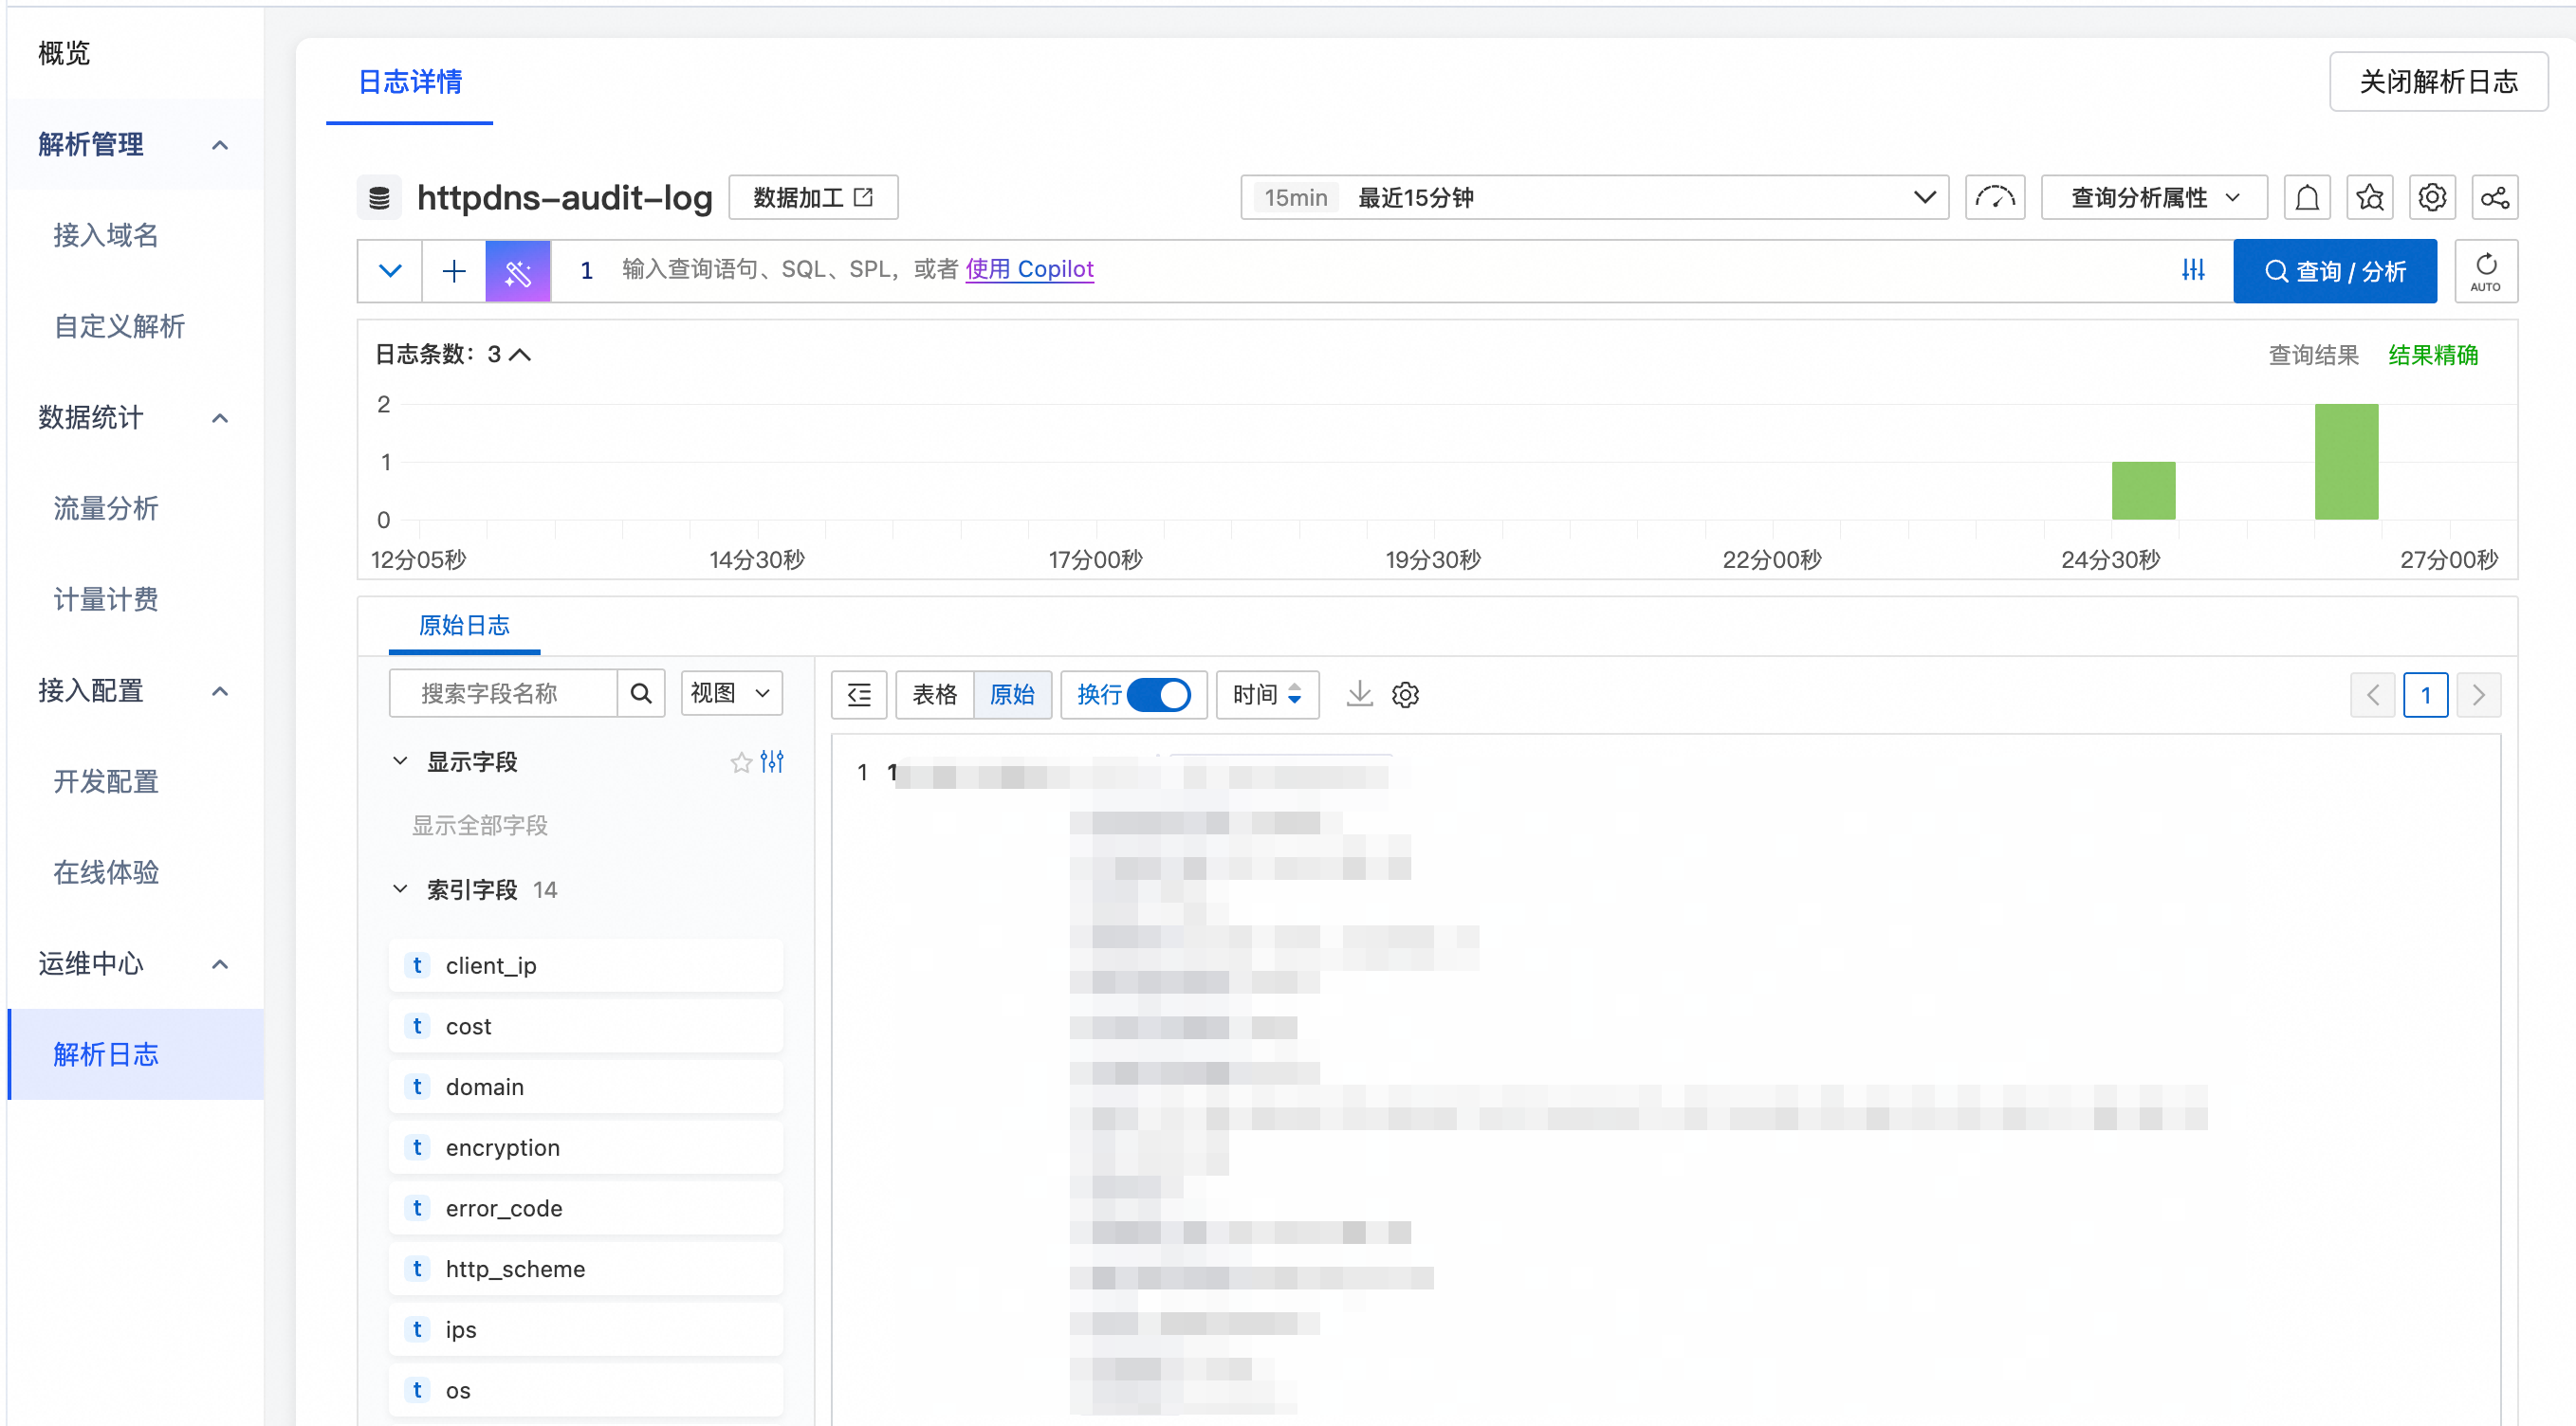Click the 使用 Copilot link
Image resolution: width=2576 pixels, height=1426 pixels.
click(1029, 269)
